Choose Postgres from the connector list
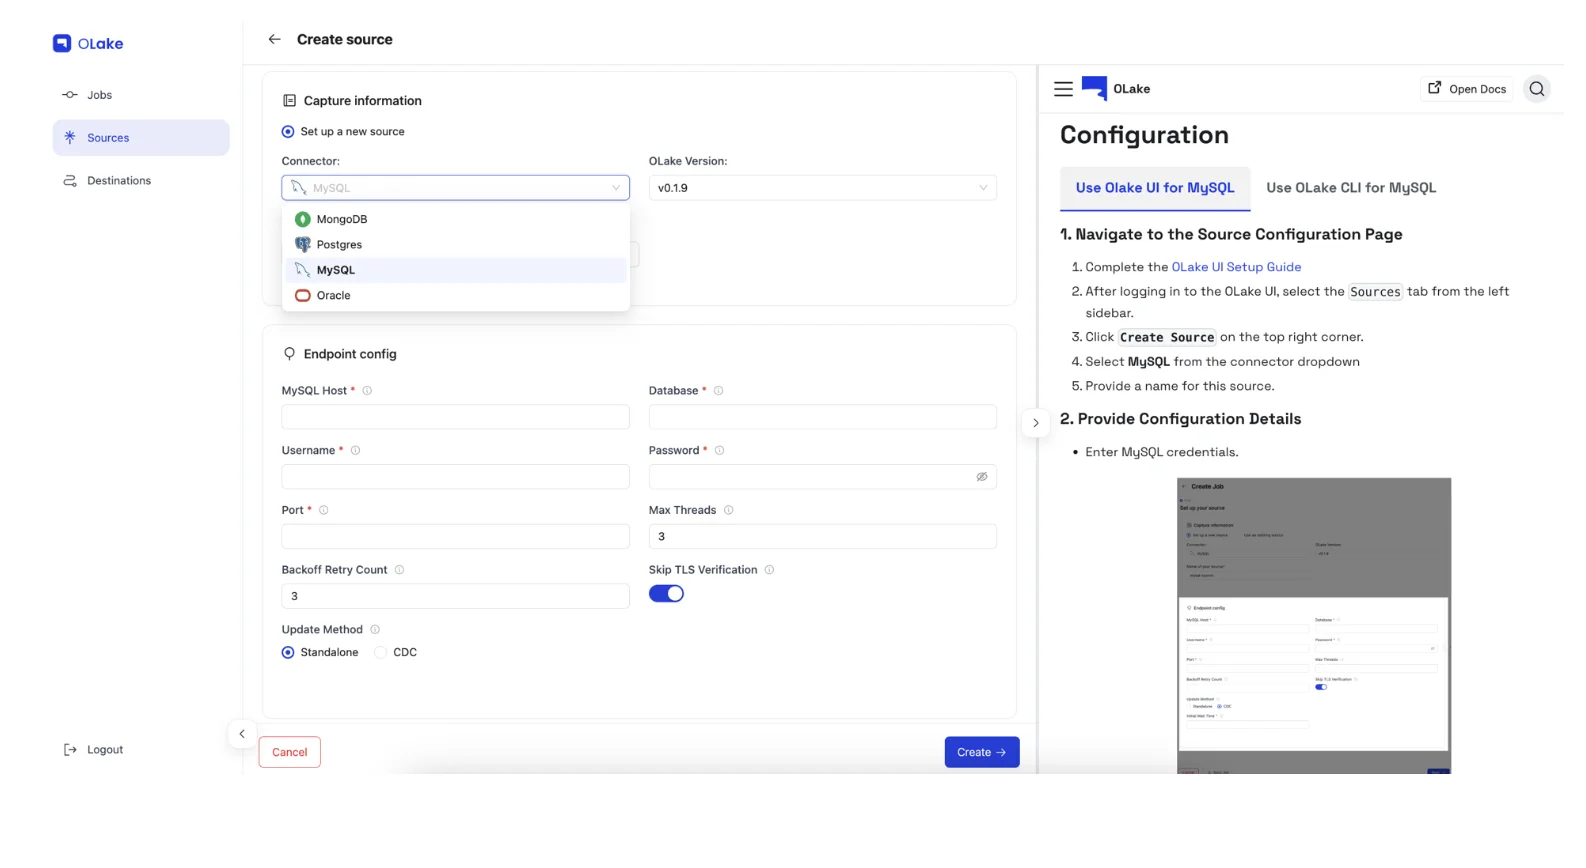 339,245
